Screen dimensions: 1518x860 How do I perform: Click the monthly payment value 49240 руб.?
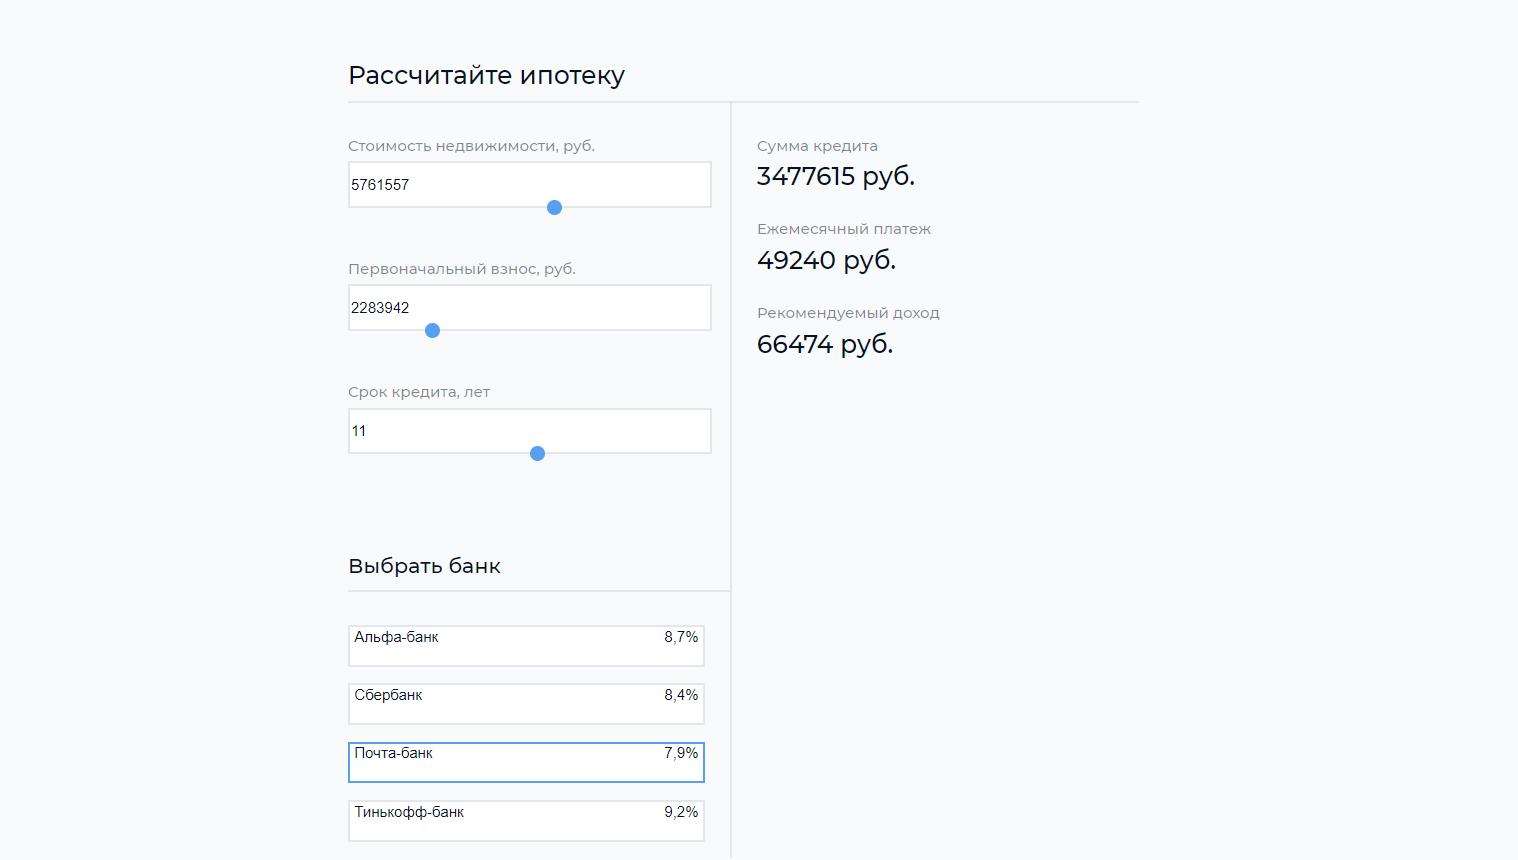click(826, 260)
